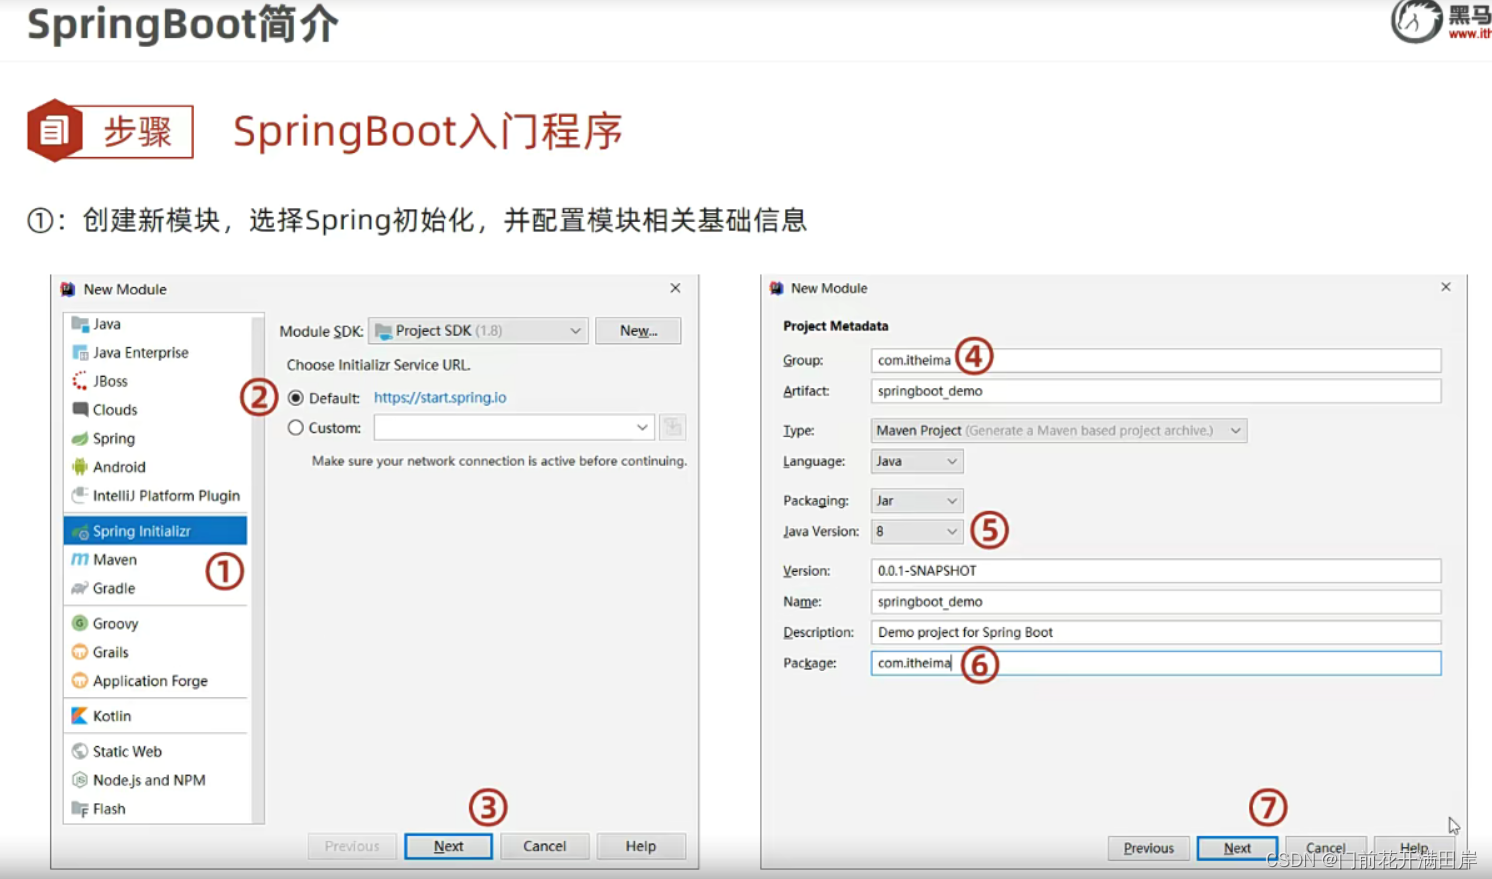1492x879 pixels.
Task: Click Next in the left New Module dialog
Action: point(448,846)
